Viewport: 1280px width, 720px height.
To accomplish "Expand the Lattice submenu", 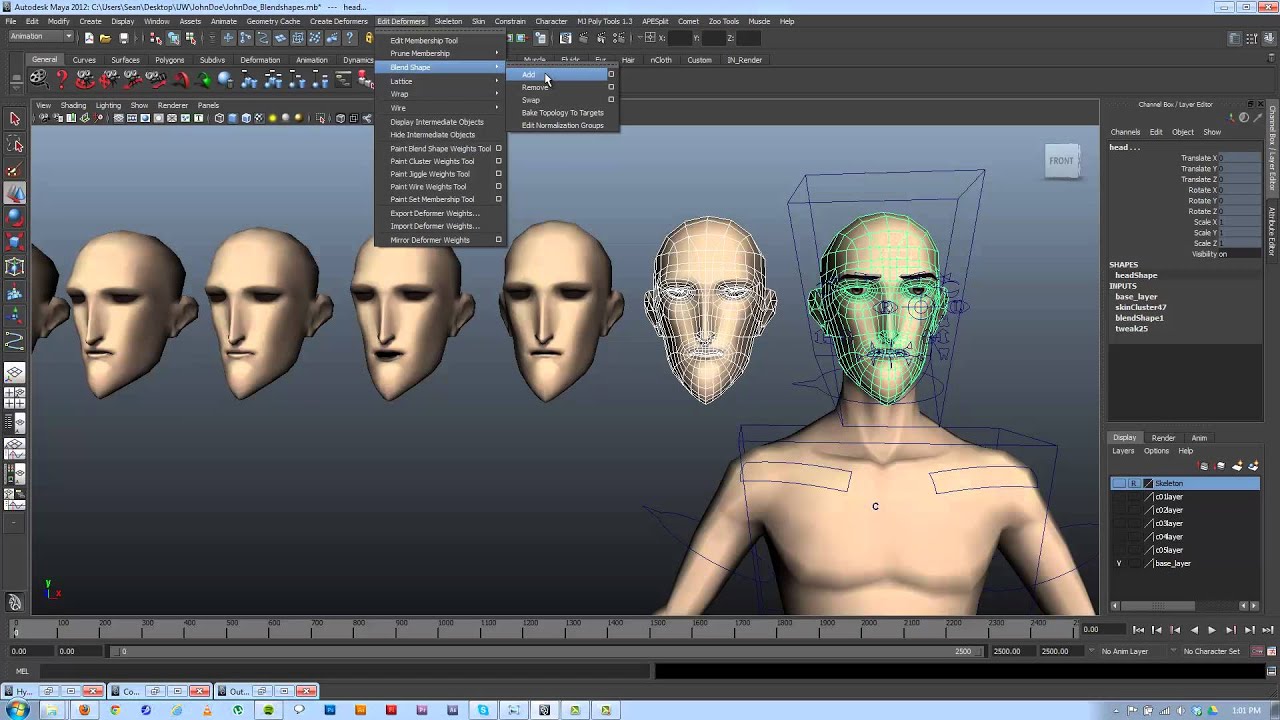I will 440,81.
